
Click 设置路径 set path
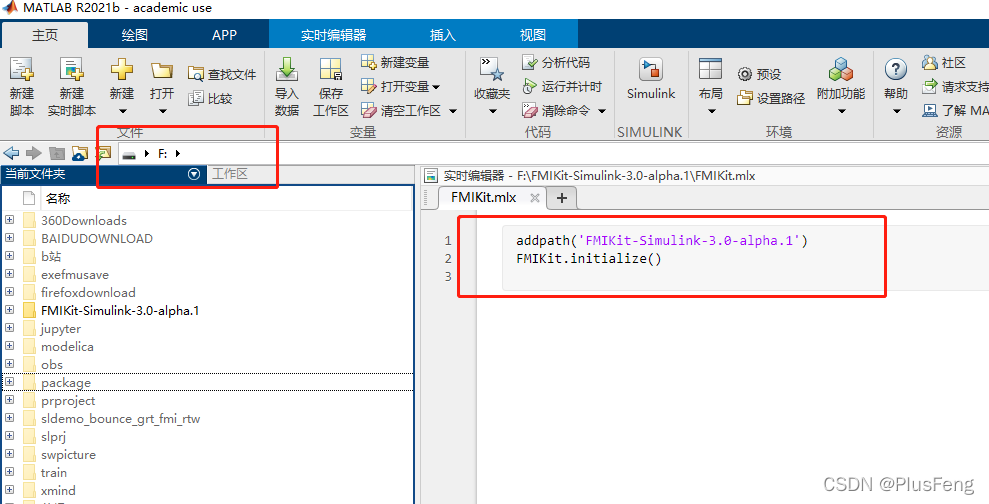[771, 98]
